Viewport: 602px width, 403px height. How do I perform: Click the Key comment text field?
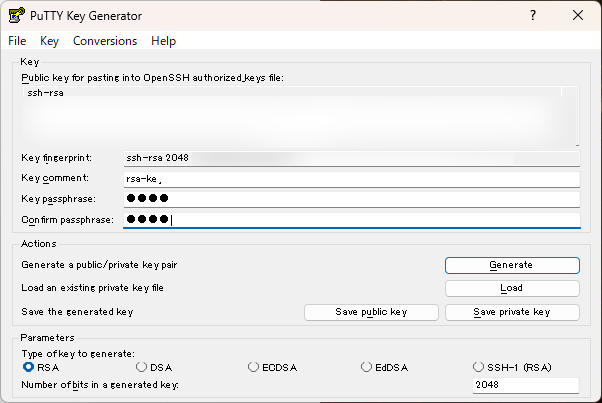350,179
